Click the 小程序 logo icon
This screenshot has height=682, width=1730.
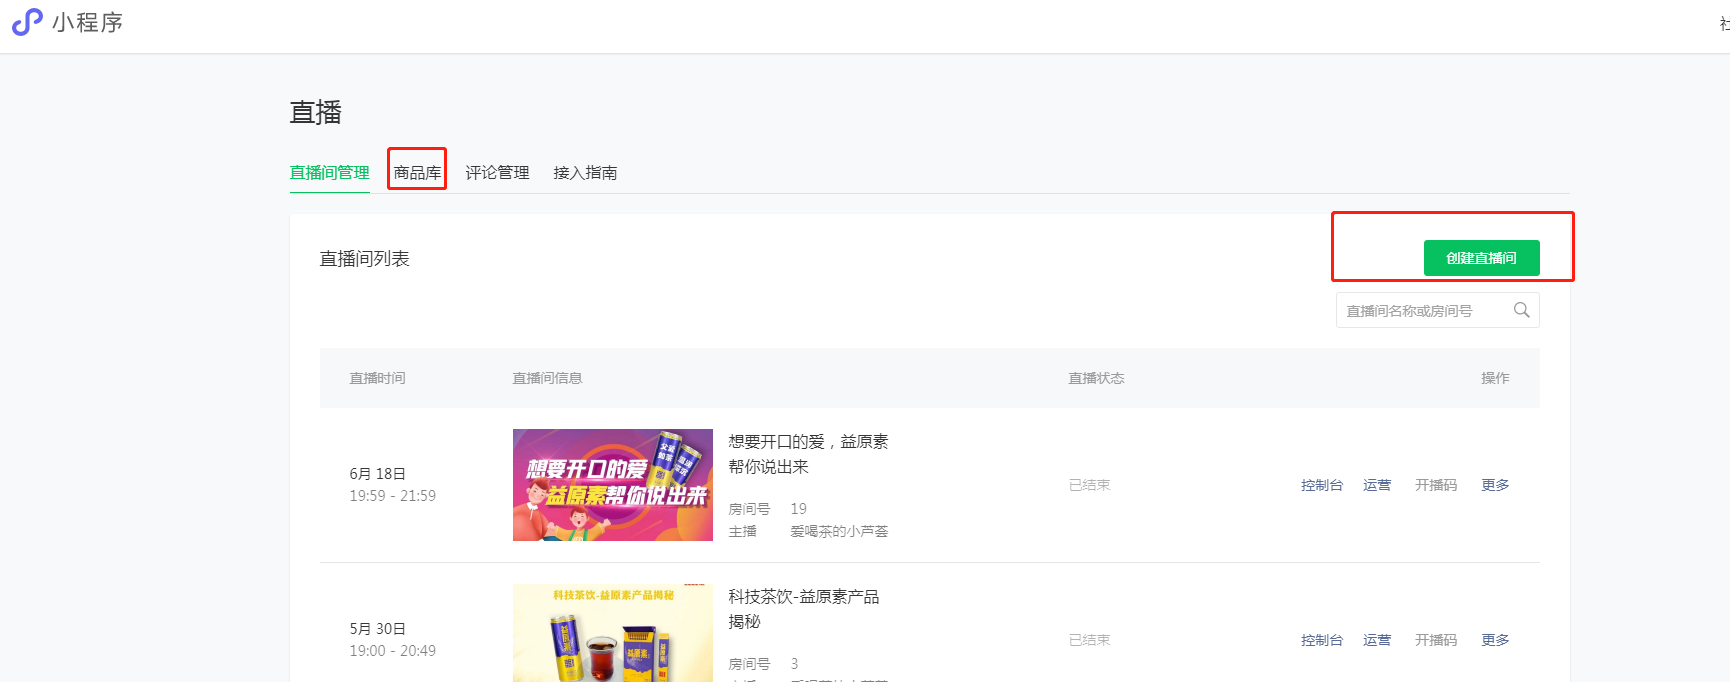27,22
